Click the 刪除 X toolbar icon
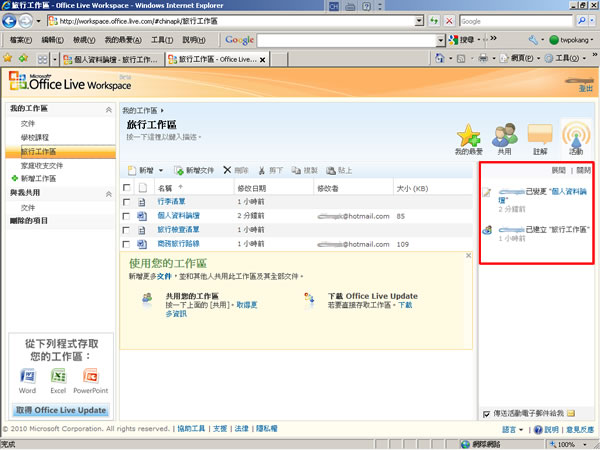 227,170
